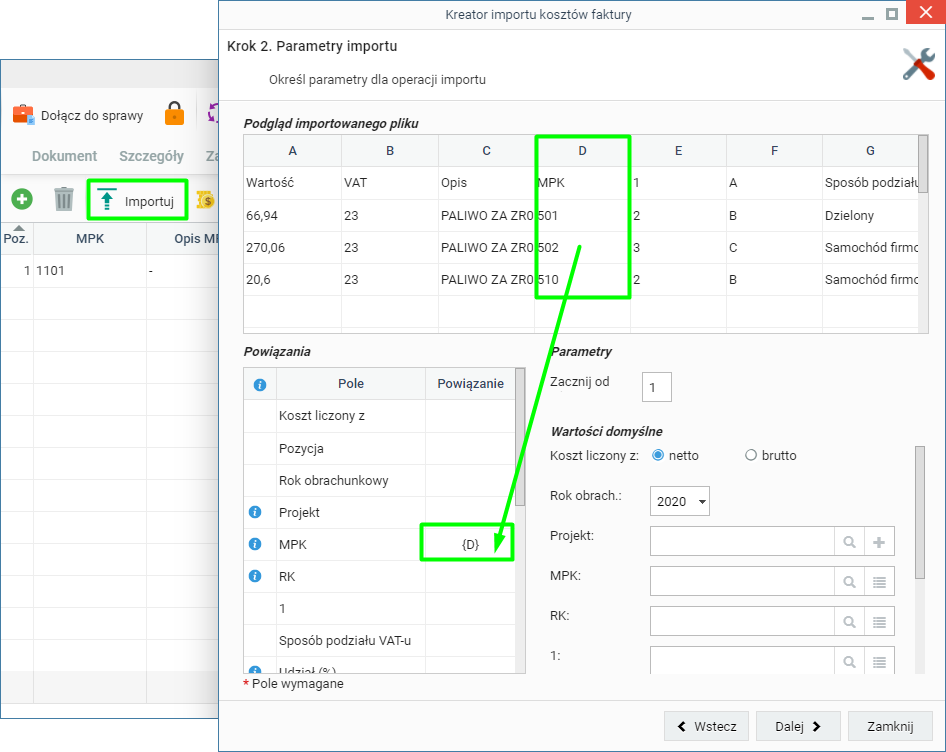
Task: Select cell 1101 in the MPK column
Action: tap(90, 270)
